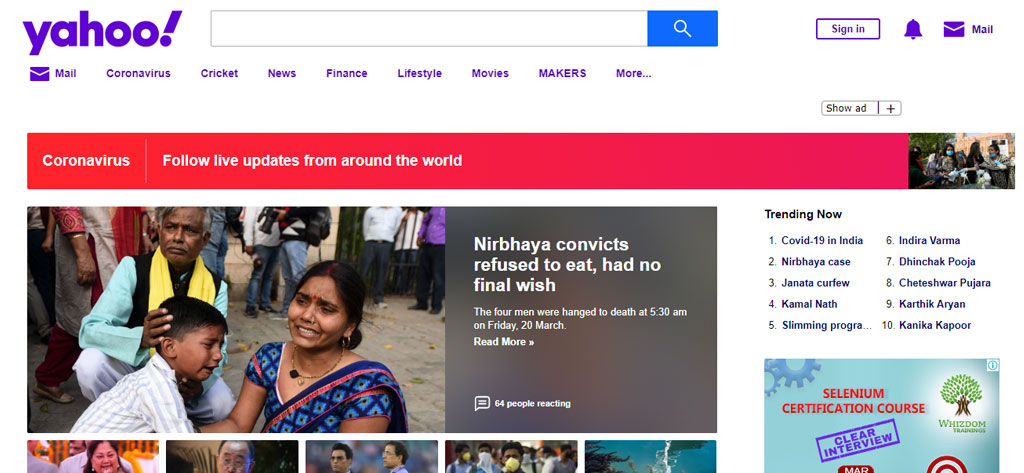The image size is (1024, 473).
Task: Click the Selenium Certification Course ad
Action: (882, 416)
